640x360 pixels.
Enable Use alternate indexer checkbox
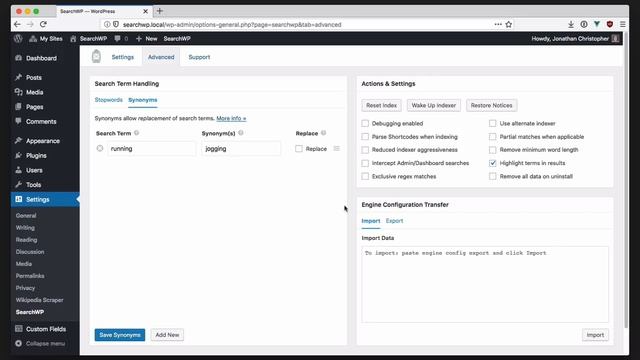[493, 123]
